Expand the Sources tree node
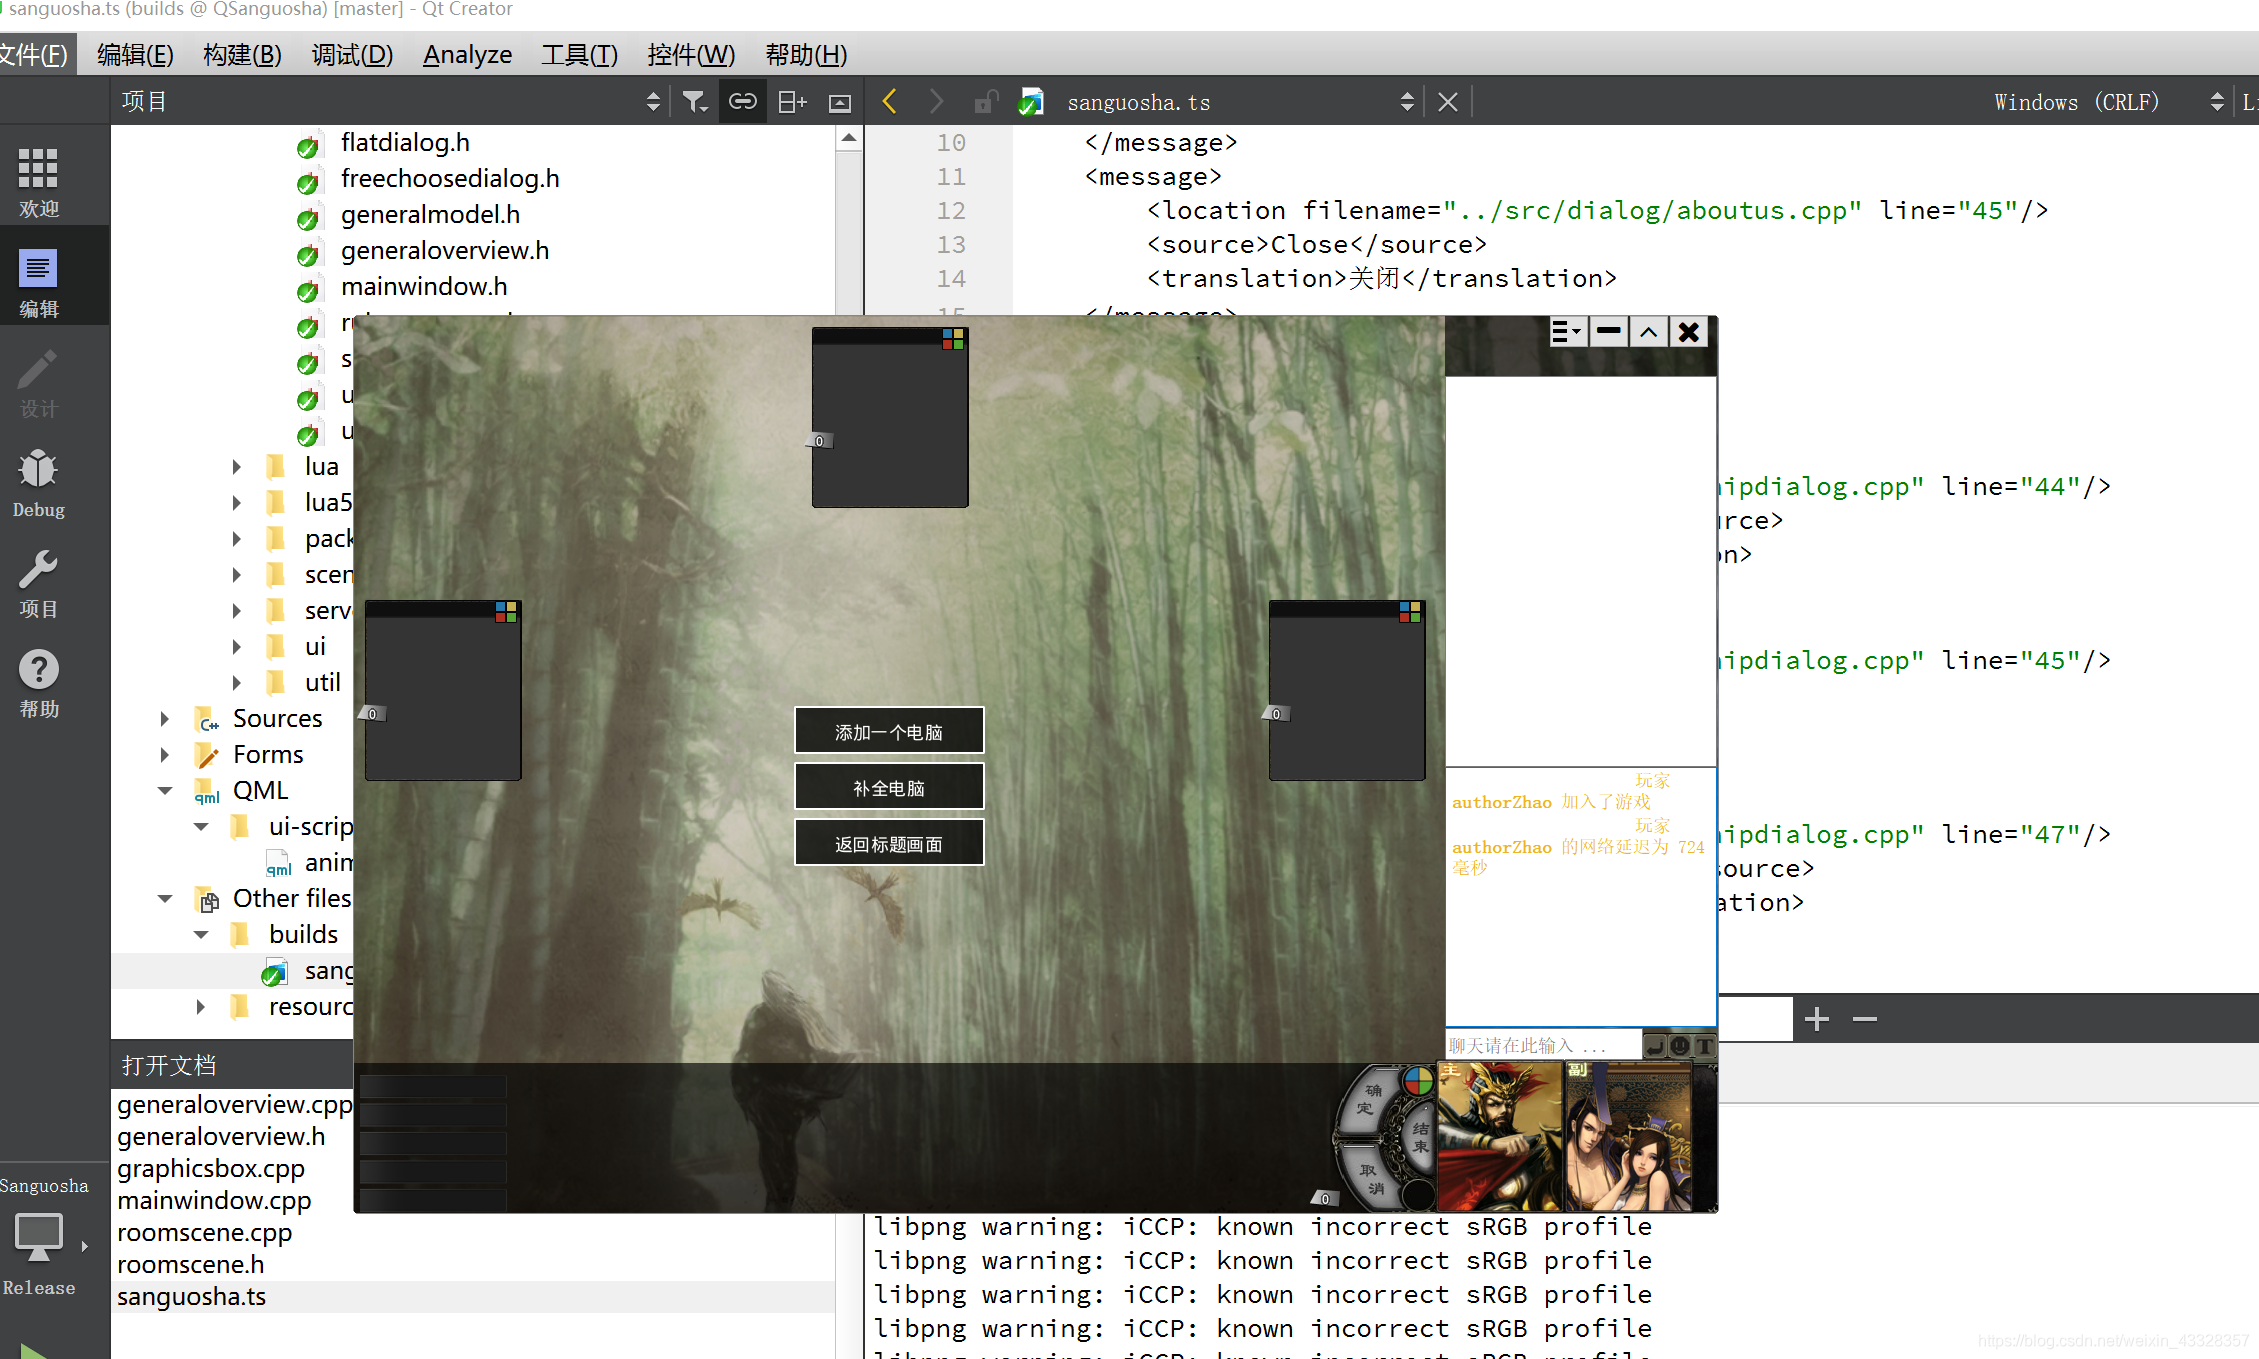 point(164,719)
